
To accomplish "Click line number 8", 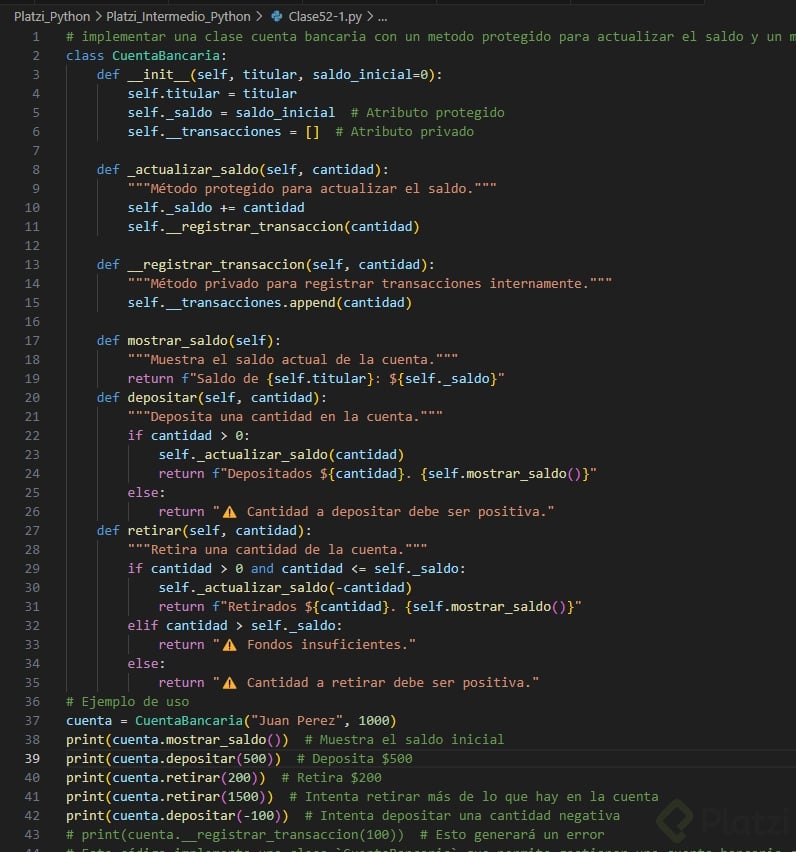I will [x=36, y=170].
